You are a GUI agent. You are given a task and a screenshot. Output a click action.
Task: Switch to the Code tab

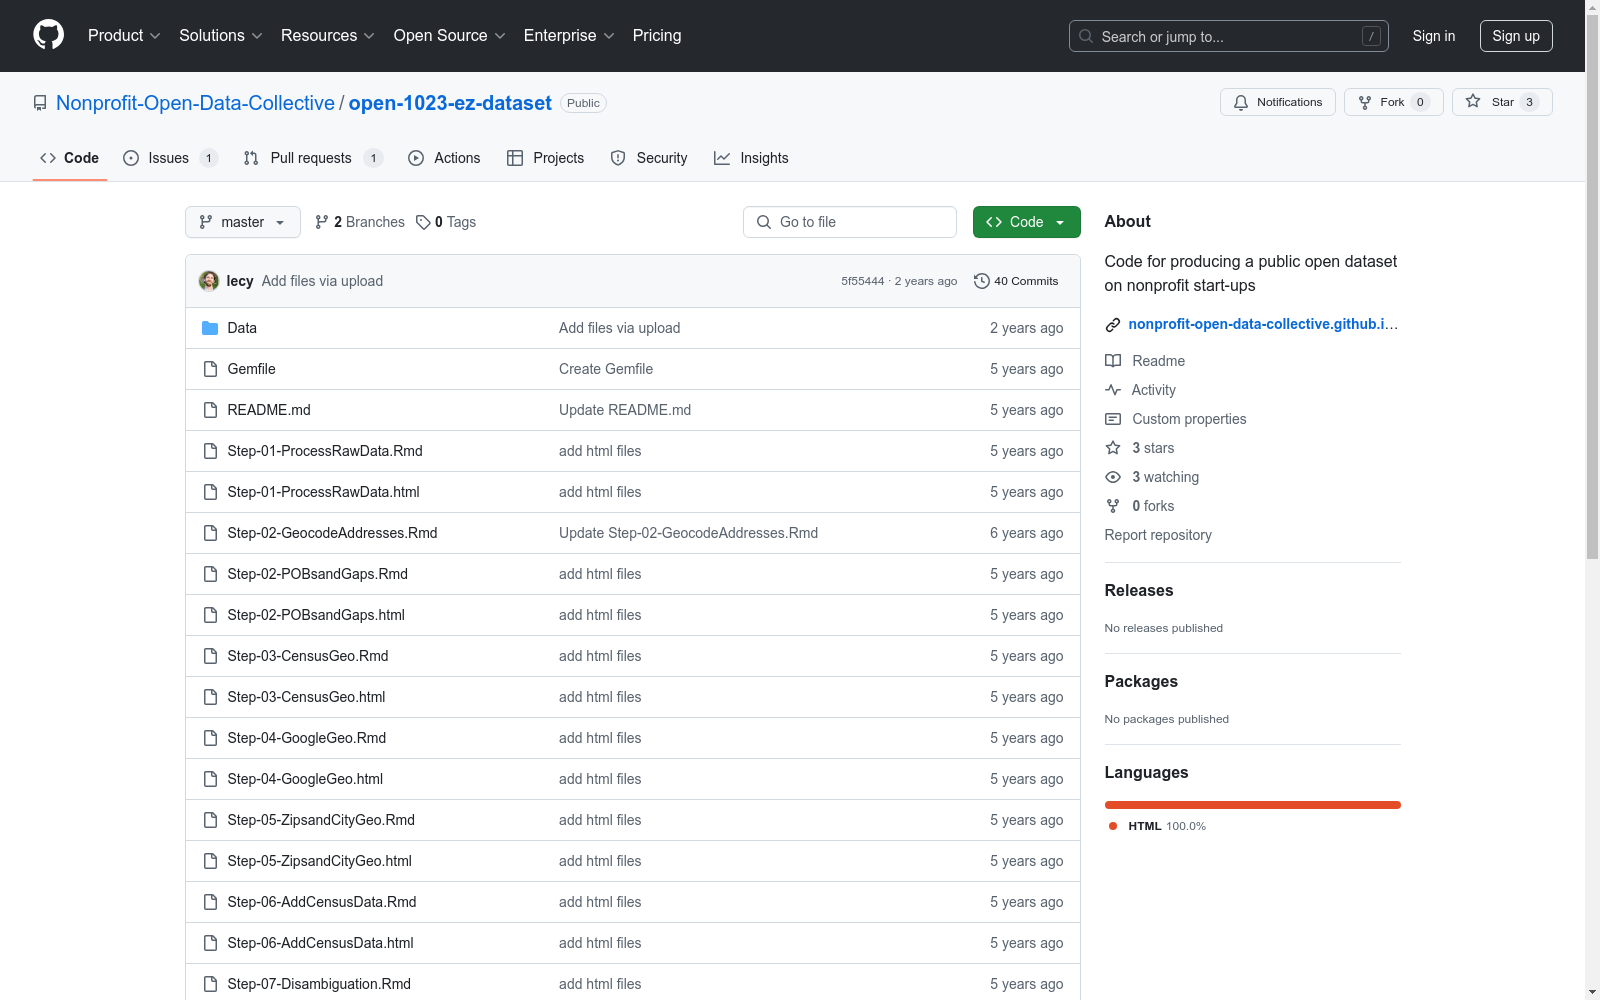tap(70, 158)
